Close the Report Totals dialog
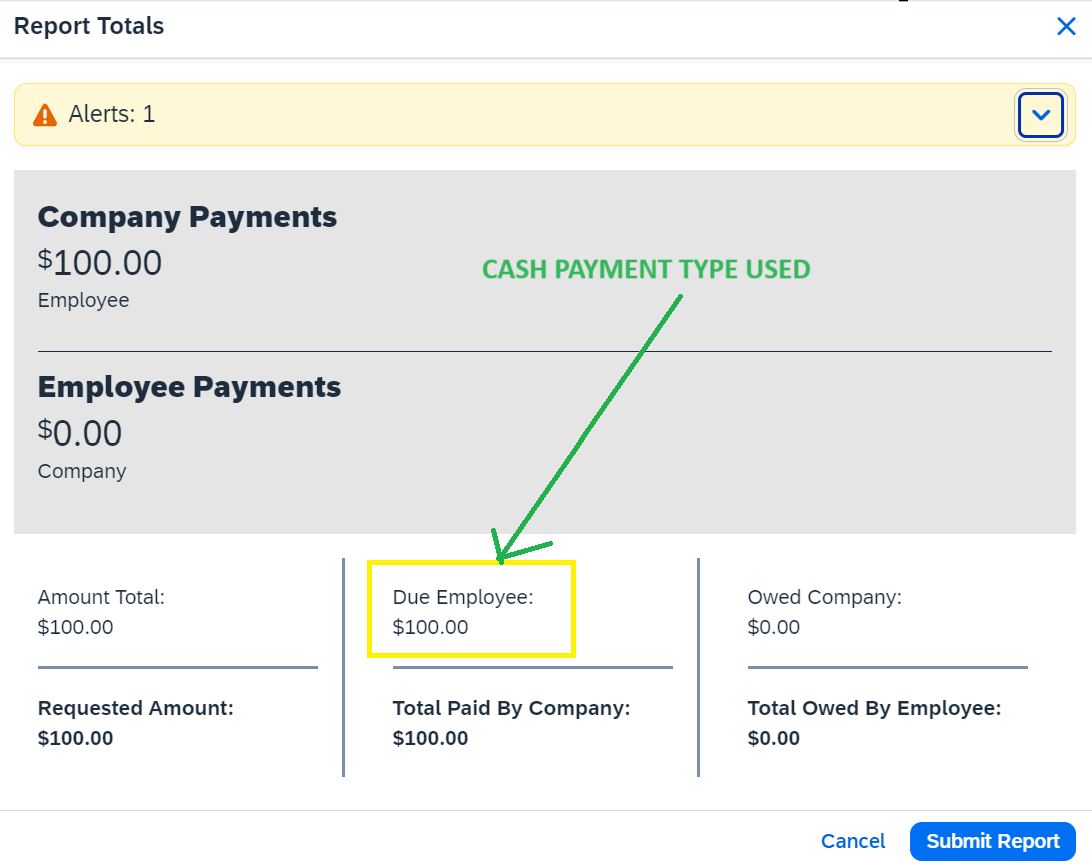 click(1066, 26)
